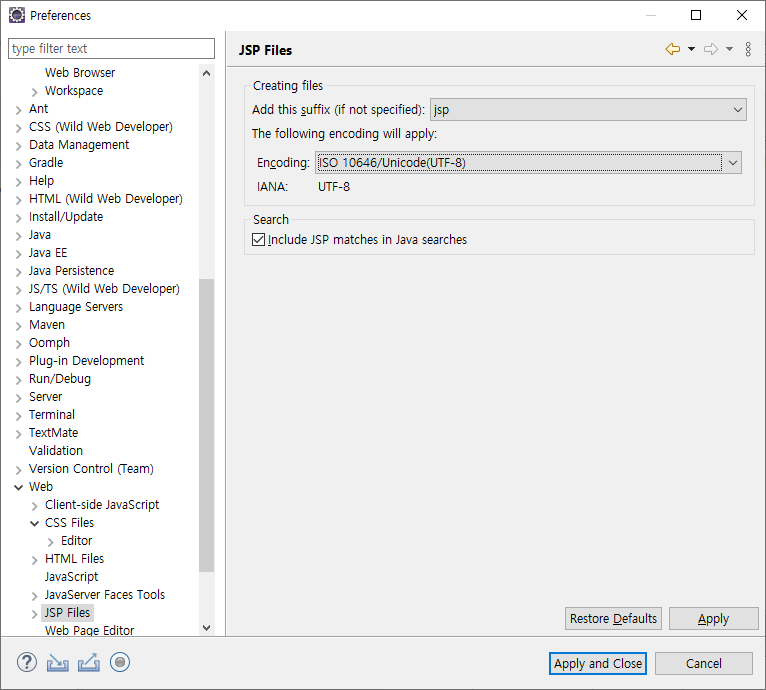Click the tree vertical scrollbar thumb
The image size is (766, 690).
(206, 425)
